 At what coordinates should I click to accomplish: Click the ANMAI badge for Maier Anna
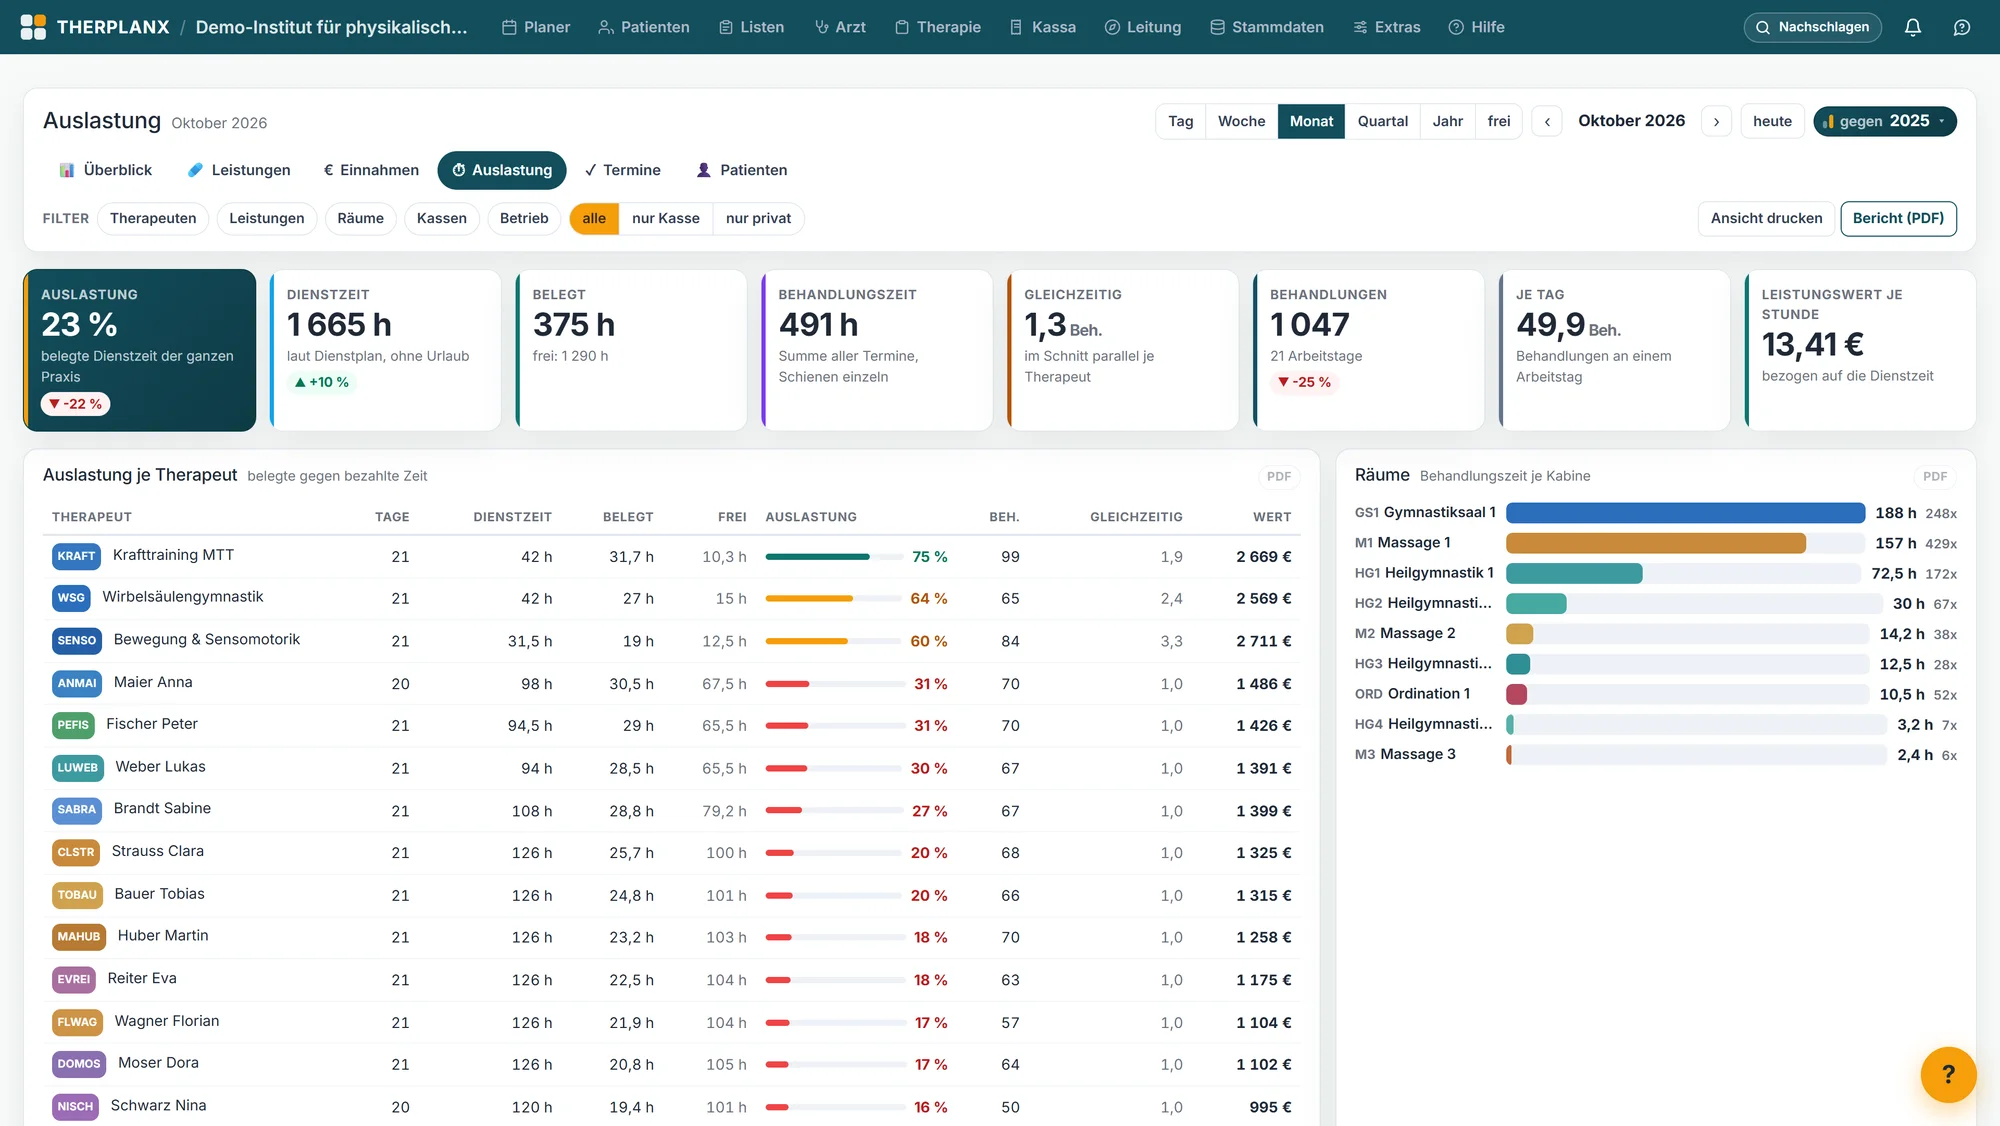point(77,683)
